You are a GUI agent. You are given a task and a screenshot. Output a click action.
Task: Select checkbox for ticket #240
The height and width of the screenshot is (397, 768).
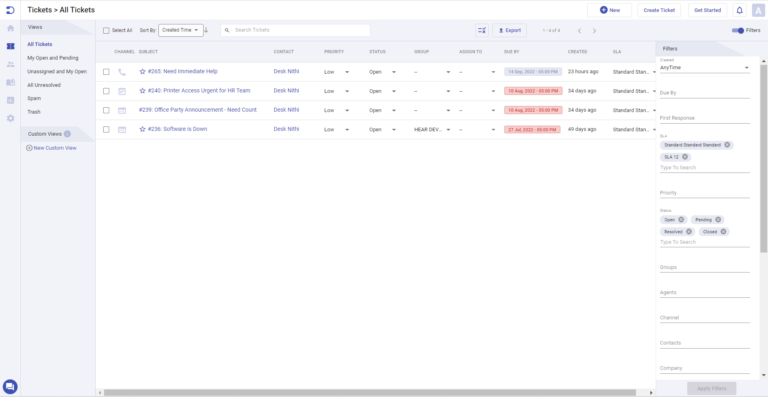106,91
